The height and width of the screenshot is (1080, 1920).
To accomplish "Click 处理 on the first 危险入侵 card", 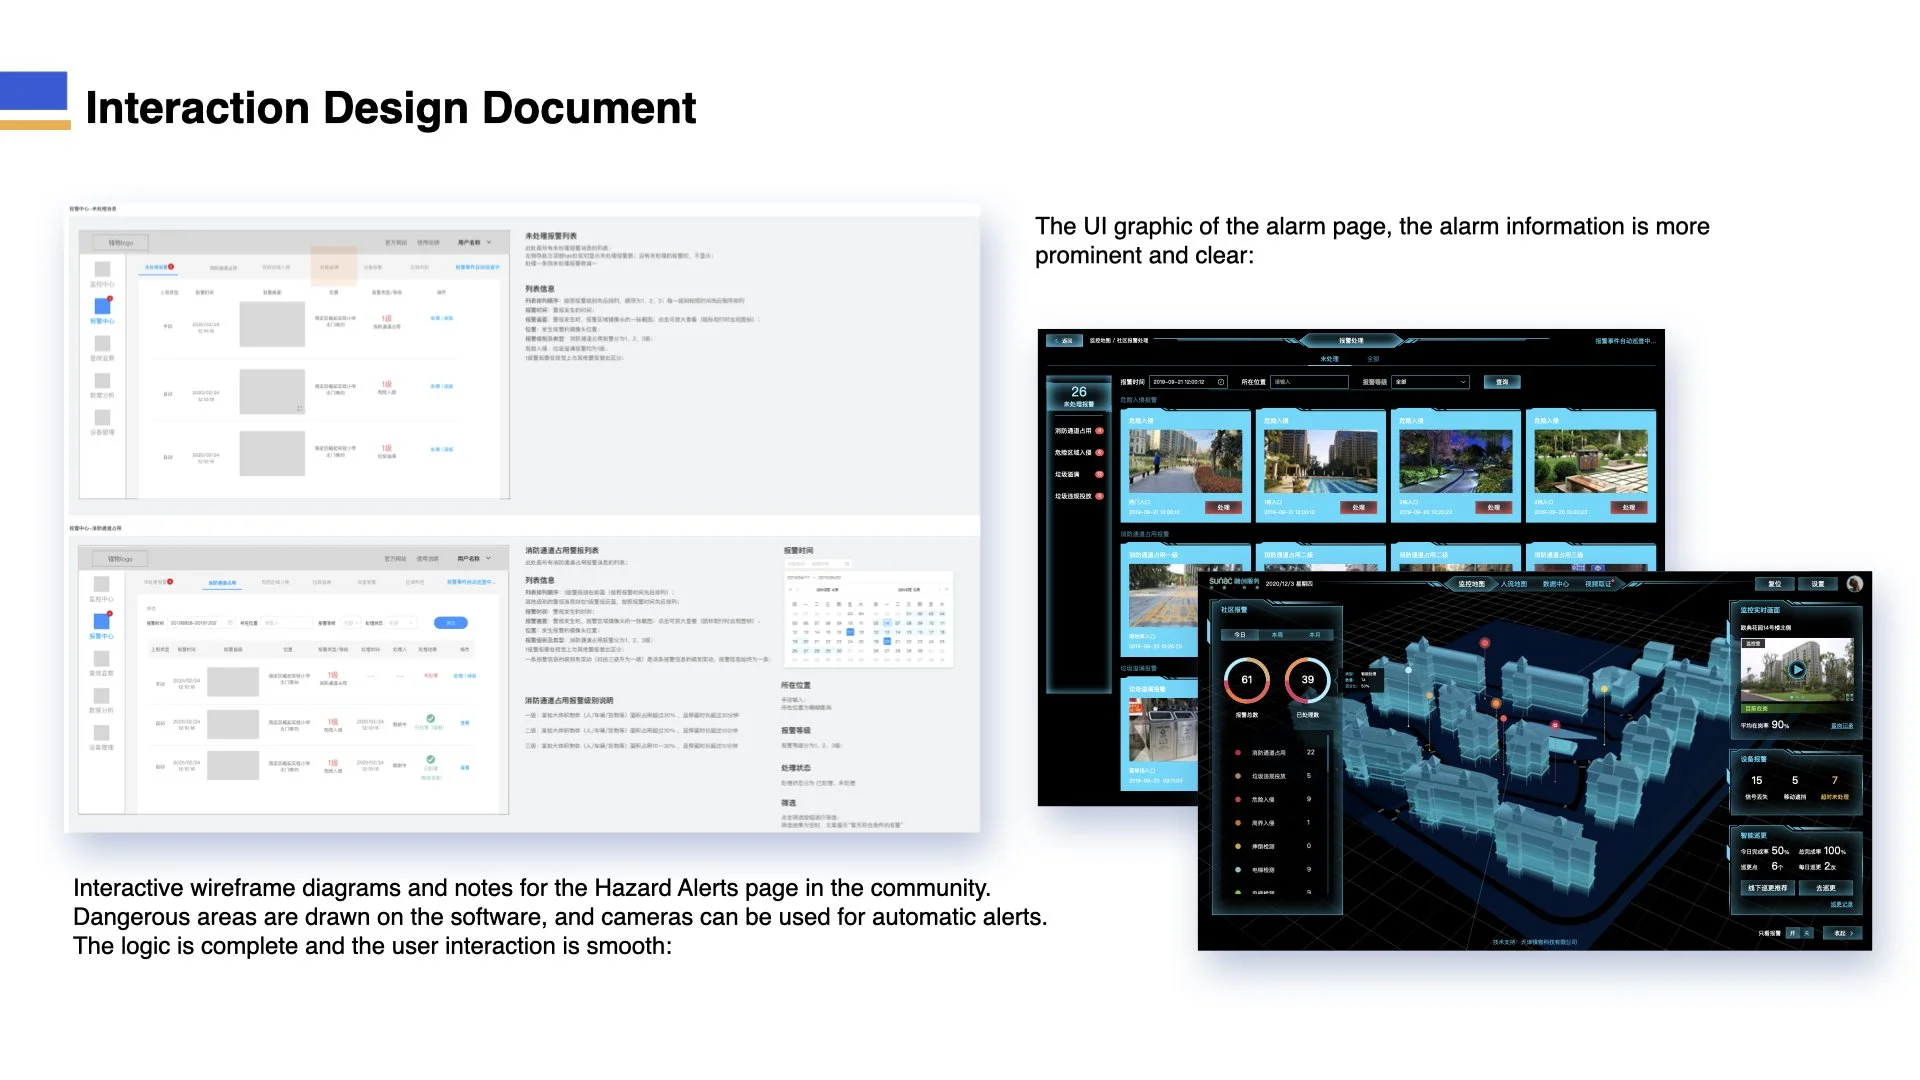I will (x=1223, y=508).
